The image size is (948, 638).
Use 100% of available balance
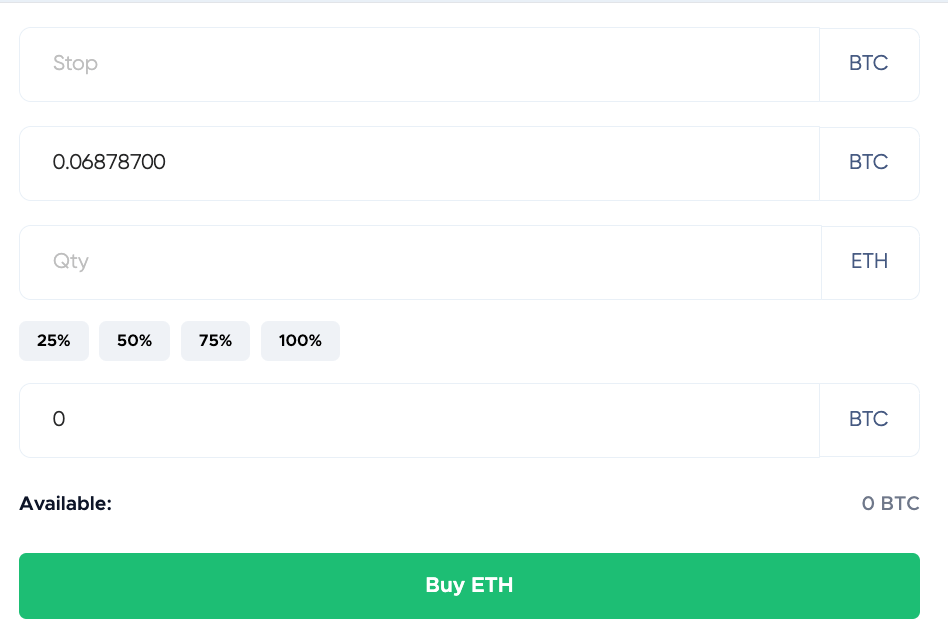[300, 341]
